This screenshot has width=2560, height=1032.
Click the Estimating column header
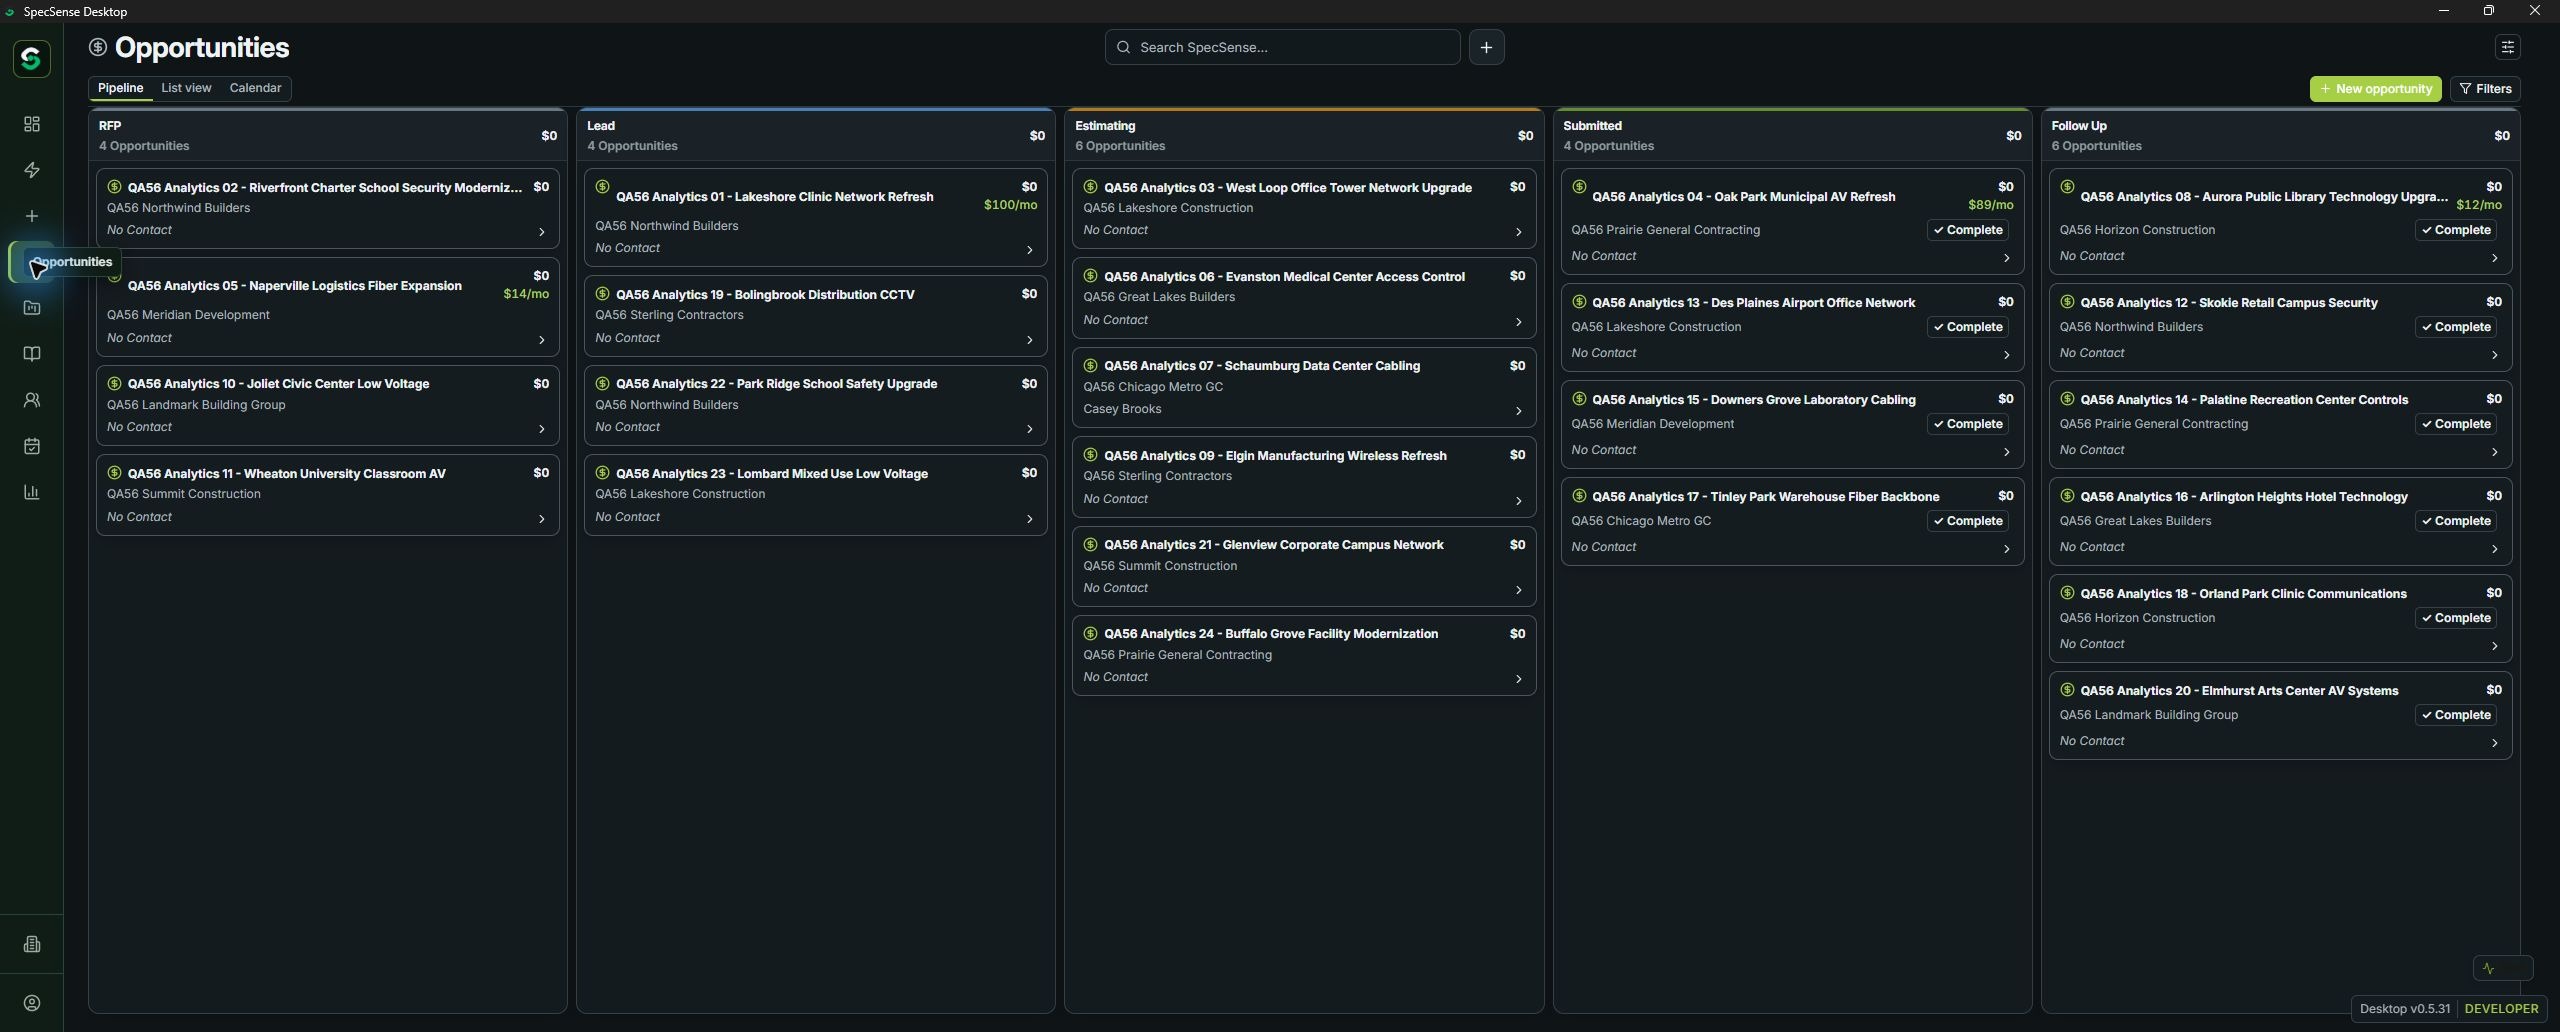point(1303,136)
